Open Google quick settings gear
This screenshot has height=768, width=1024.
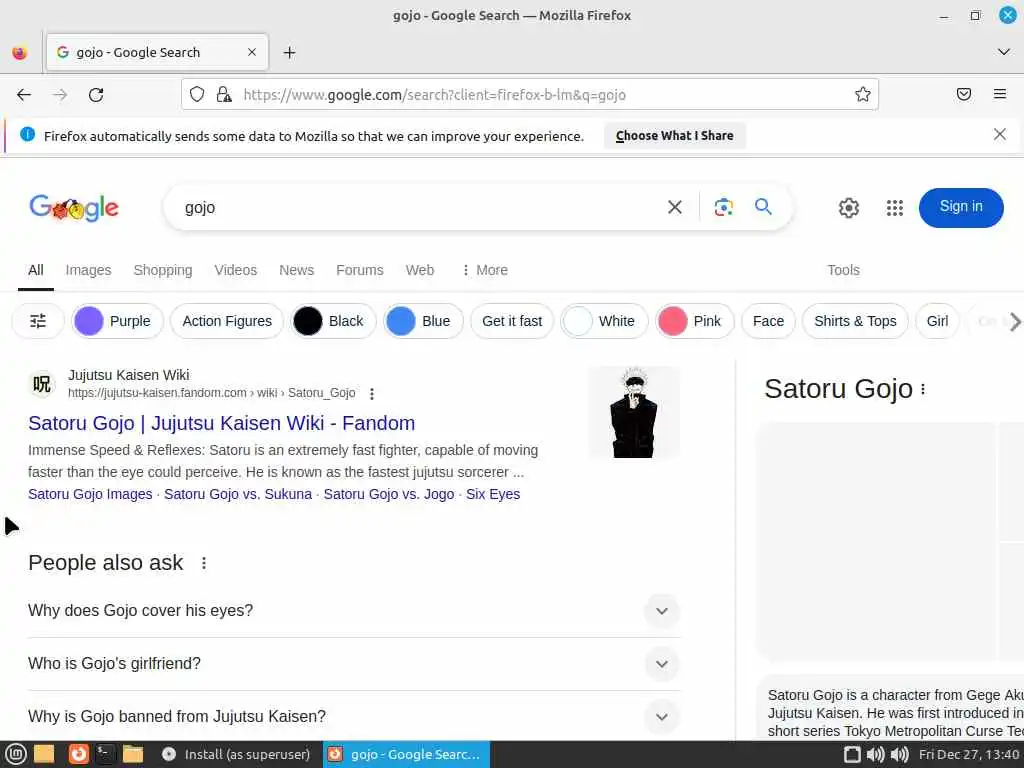[848, 208]
